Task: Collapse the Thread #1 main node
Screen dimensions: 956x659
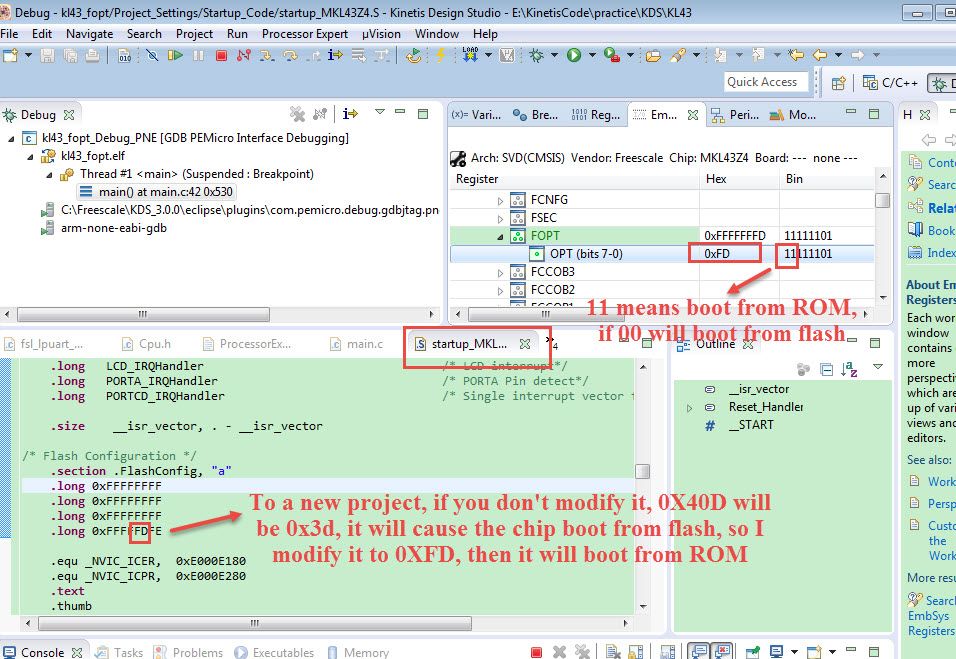Action: pyautogui.click(x=49, y=175)
